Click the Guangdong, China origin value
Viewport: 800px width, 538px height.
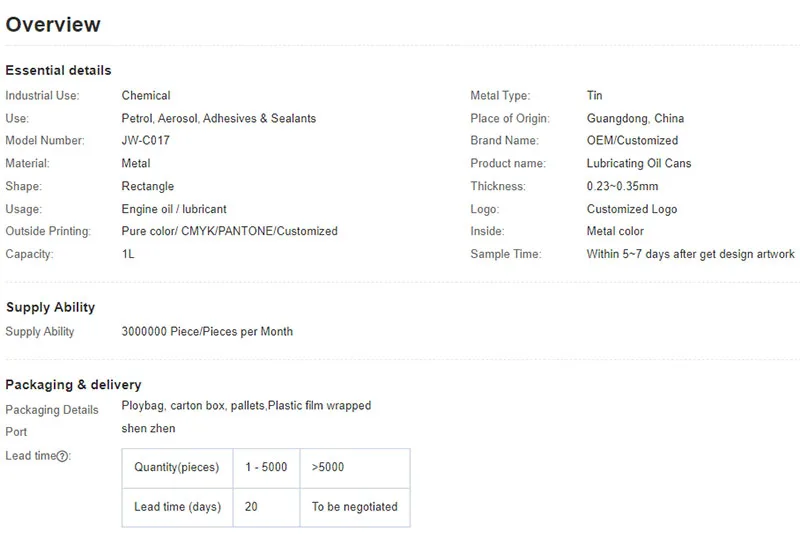[635, 118]
